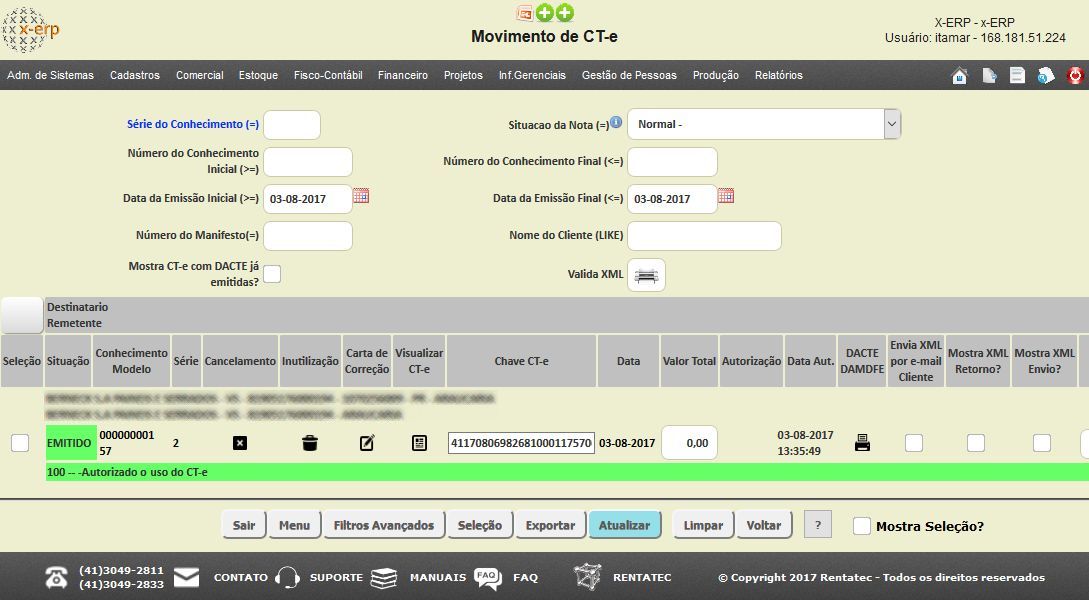
Task: Click the papers with blue circle icon
Action: (x=1045, y=75)
